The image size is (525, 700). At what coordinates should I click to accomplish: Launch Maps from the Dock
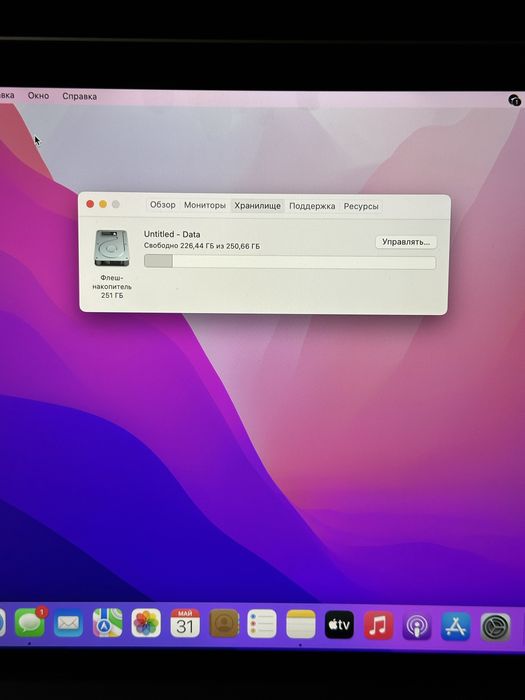107,623
